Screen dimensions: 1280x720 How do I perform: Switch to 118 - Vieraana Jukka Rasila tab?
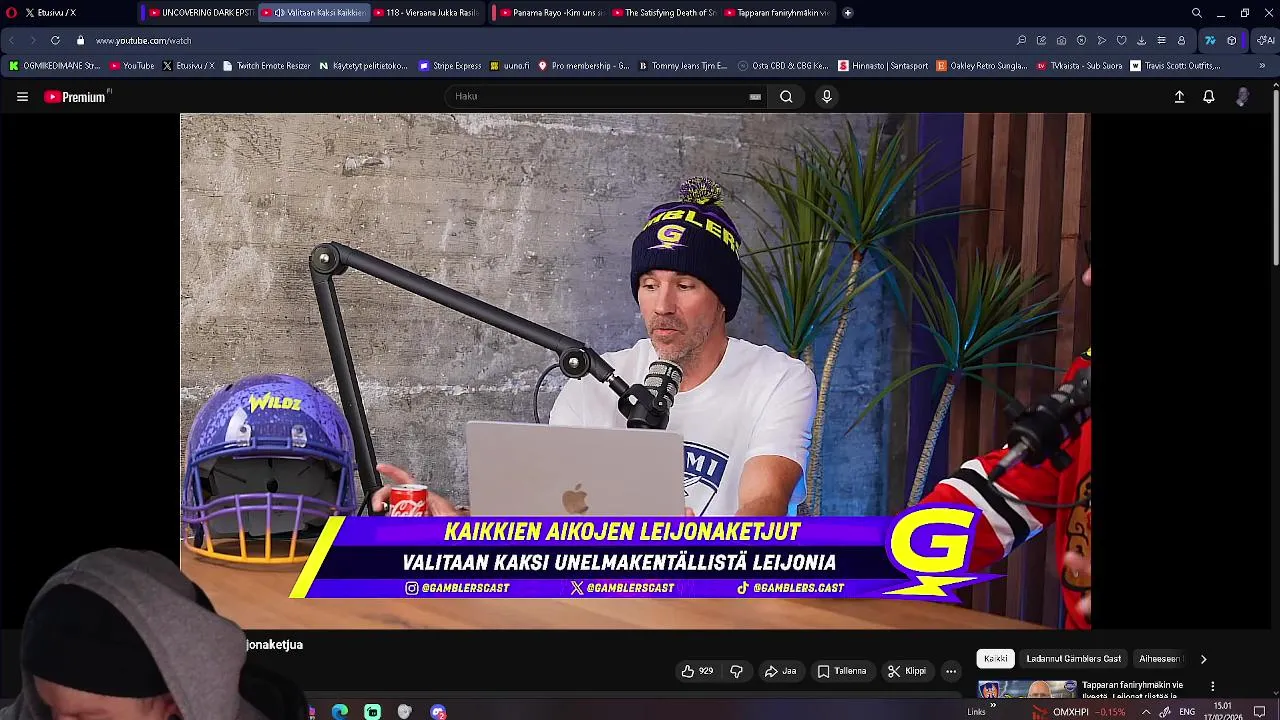point(427,13)
